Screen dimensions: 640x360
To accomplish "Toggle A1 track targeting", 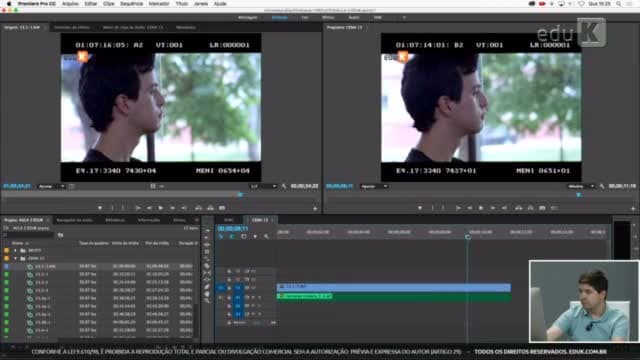I will click(x=238, y=298).
